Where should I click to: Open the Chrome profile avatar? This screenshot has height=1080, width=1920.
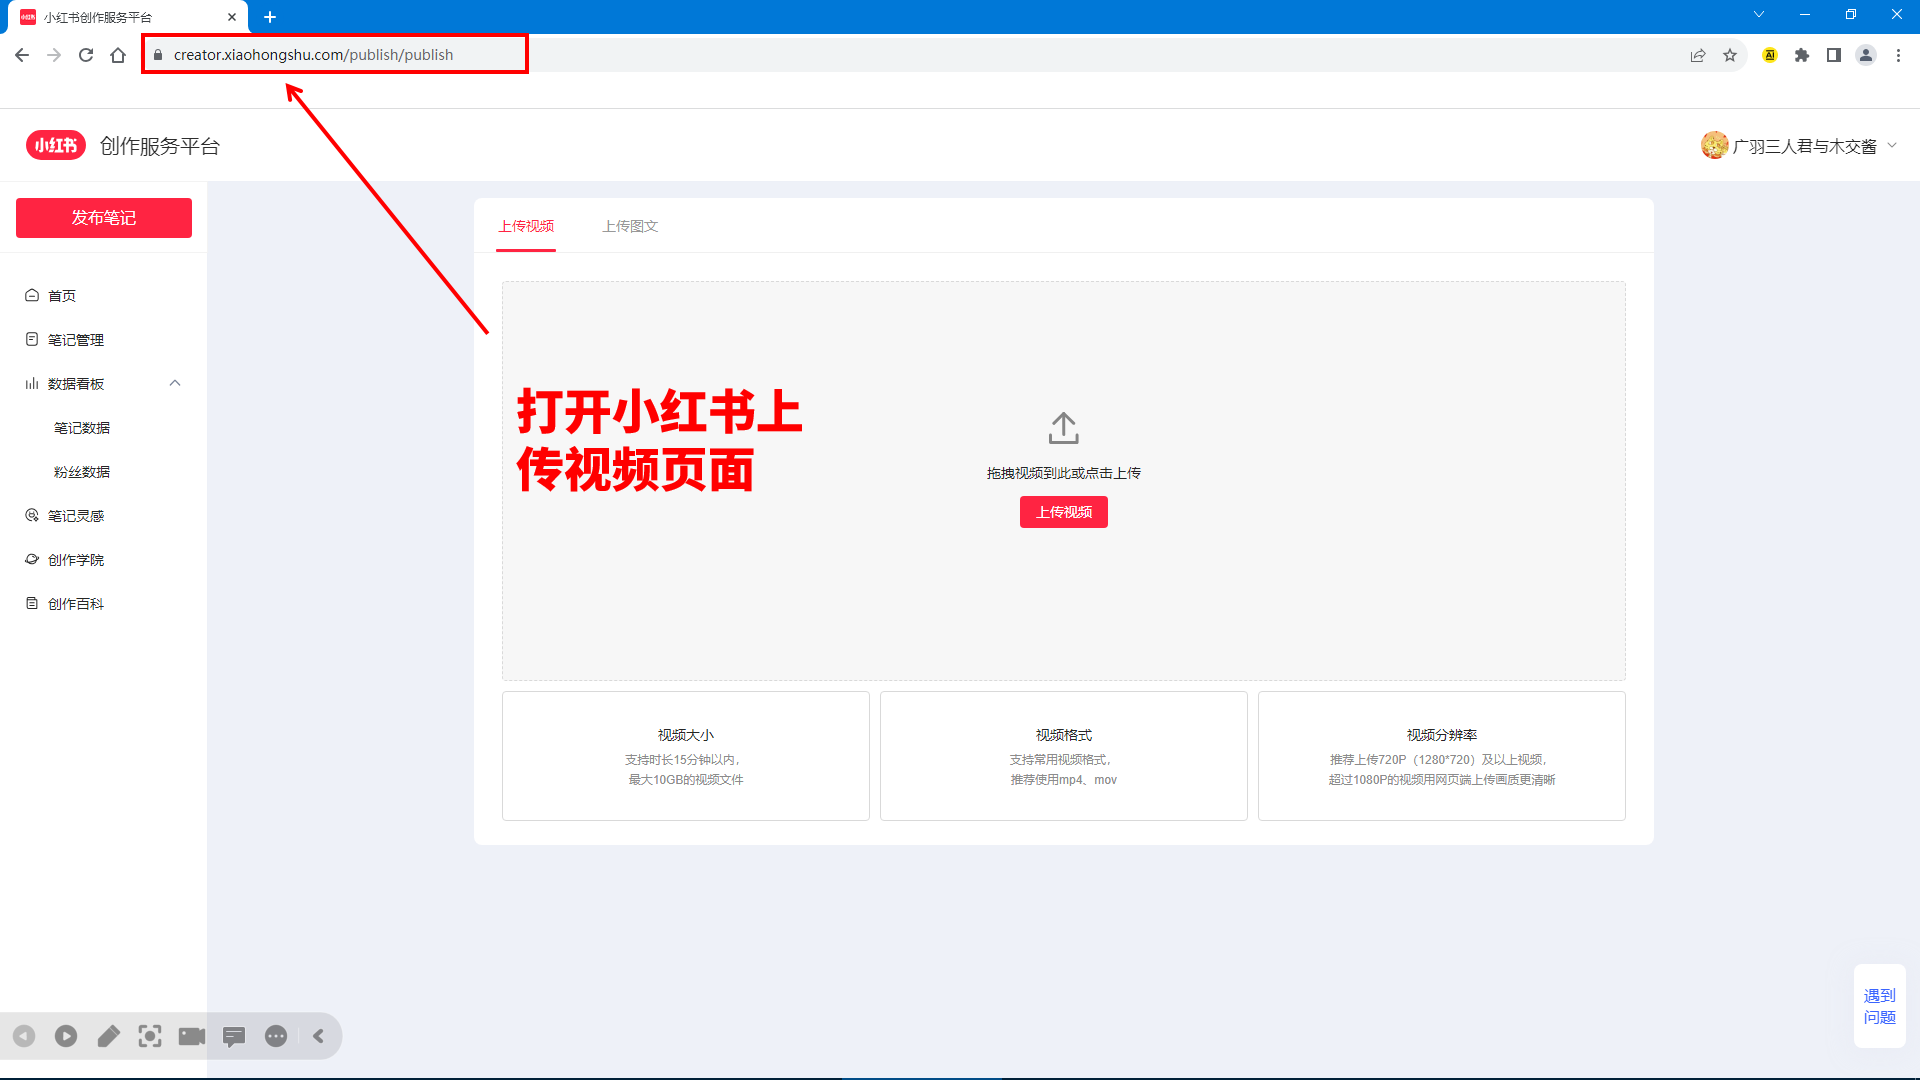pos(1866,55)
